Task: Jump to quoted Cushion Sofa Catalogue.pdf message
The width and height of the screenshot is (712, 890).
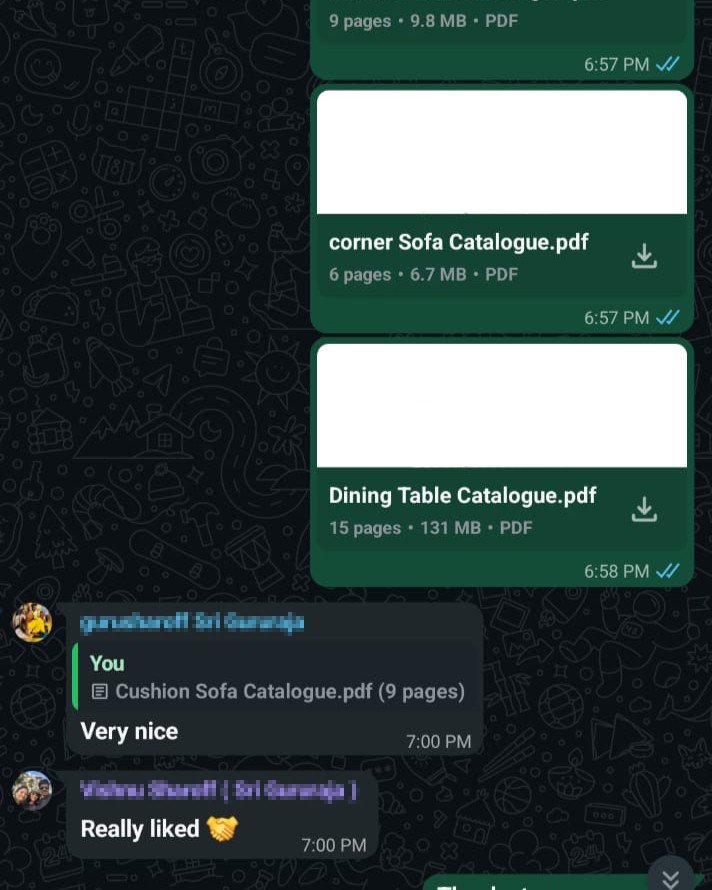Action: click(277, 678)
